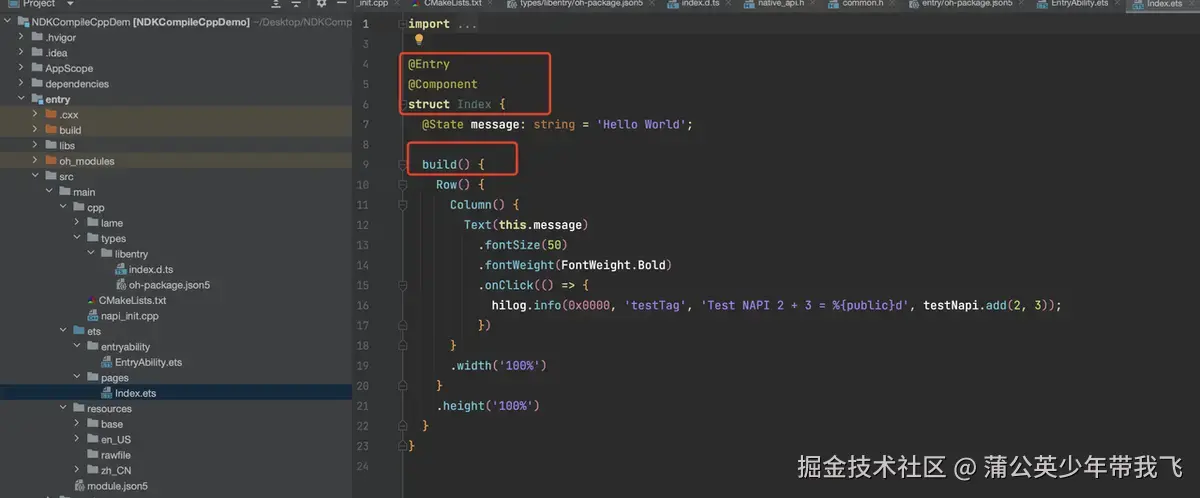Select Index.ets in the project tree
Viewport: 1200px width, 498px height.
pyautogui.click(x=136, y=393)
